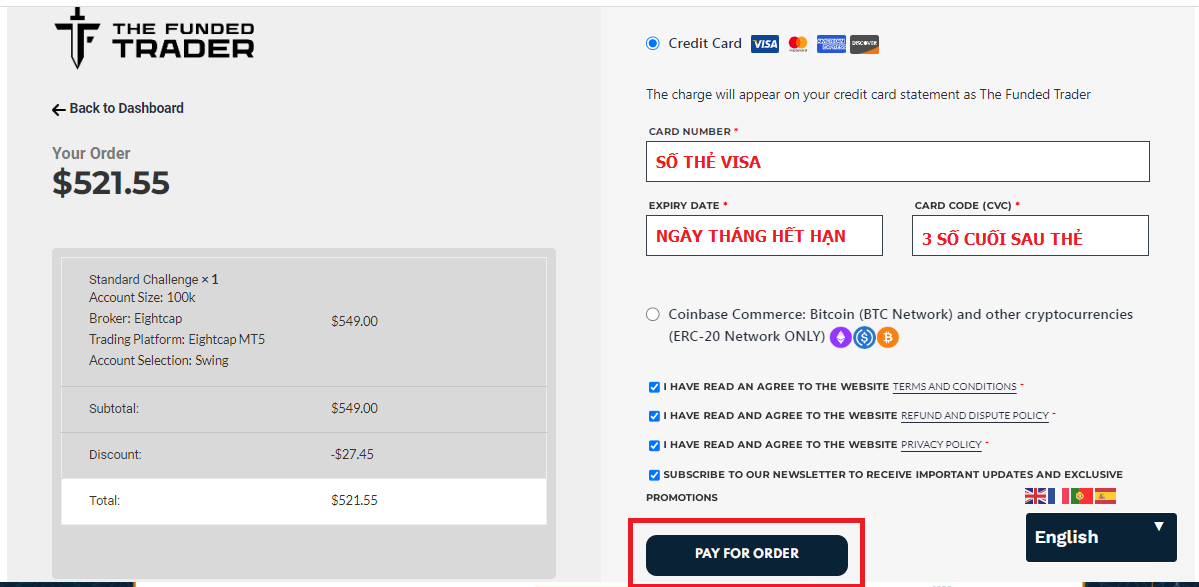Click the American Express icon
Screen dimensions: 1199x587
pos(831,44)
